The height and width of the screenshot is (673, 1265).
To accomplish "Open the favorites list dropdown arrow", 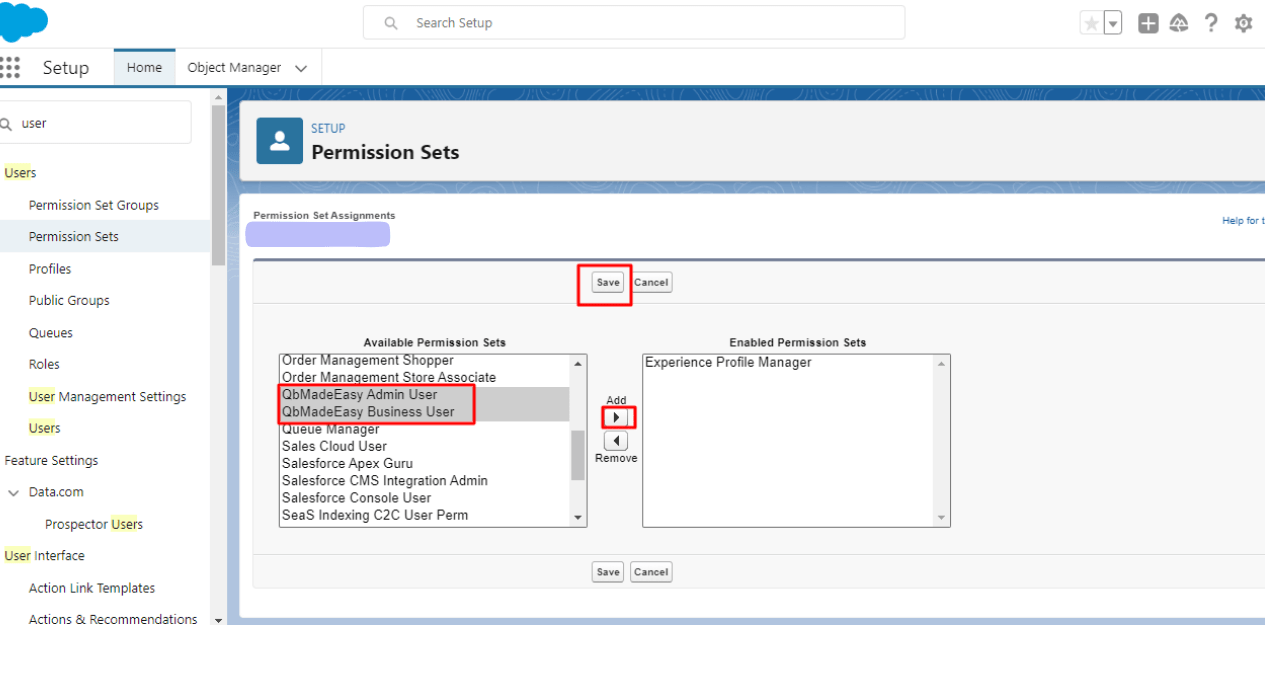I will point(1113,23).
